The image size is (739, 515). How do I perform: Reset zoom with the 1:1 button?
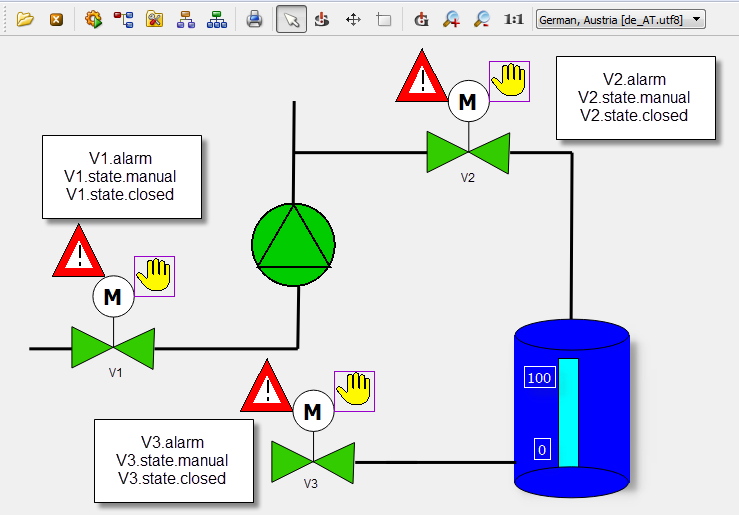point(513,19)
